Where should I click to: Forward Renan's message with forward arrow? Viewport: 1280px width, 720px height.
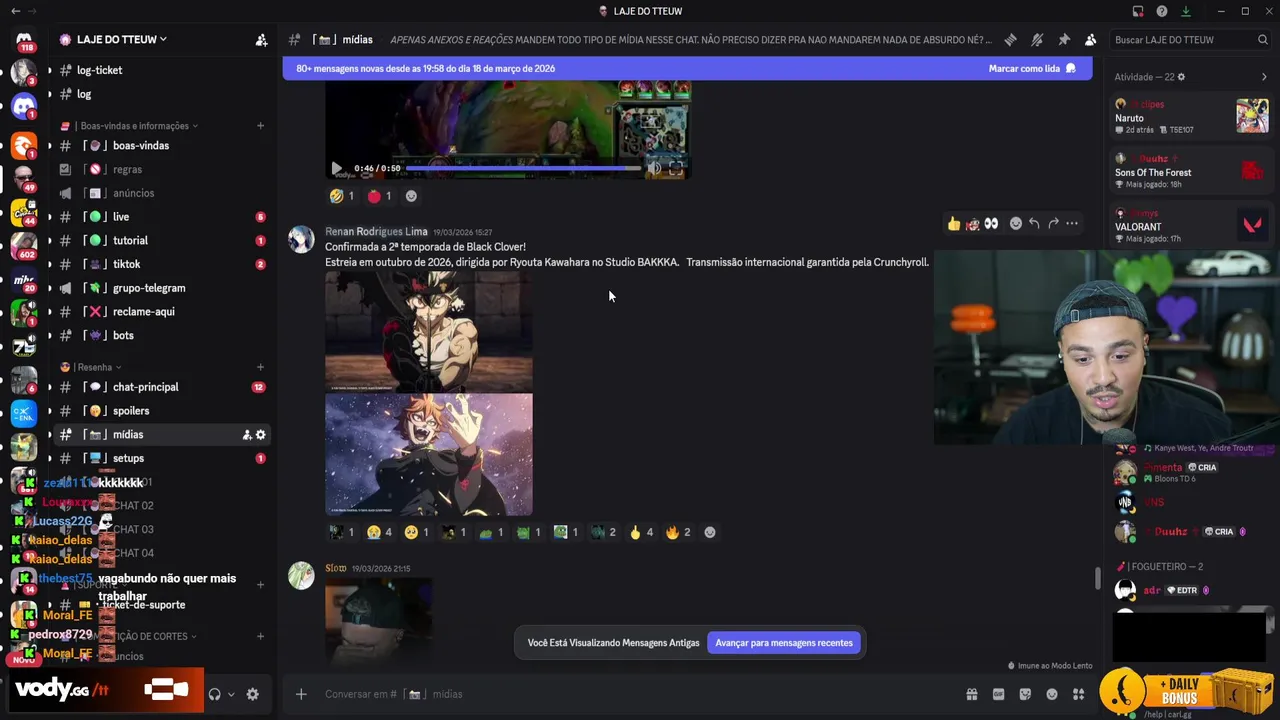[x=1053, y=224]
